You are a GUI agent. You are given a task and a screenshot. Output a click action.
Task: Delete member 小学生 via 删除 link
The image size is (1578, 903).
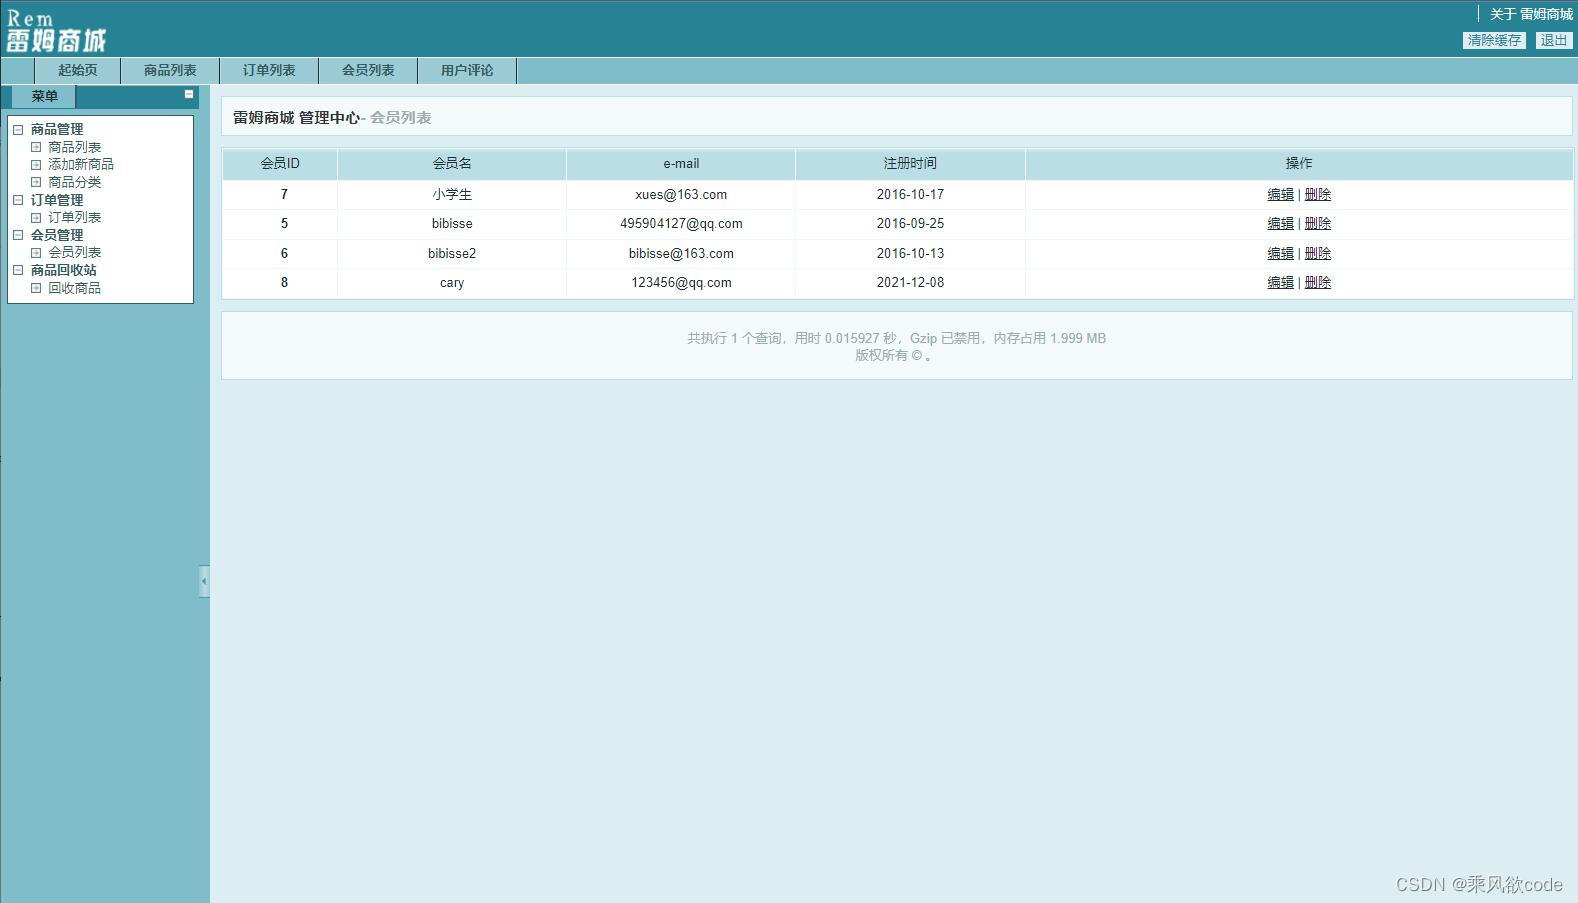point(1318,195)
